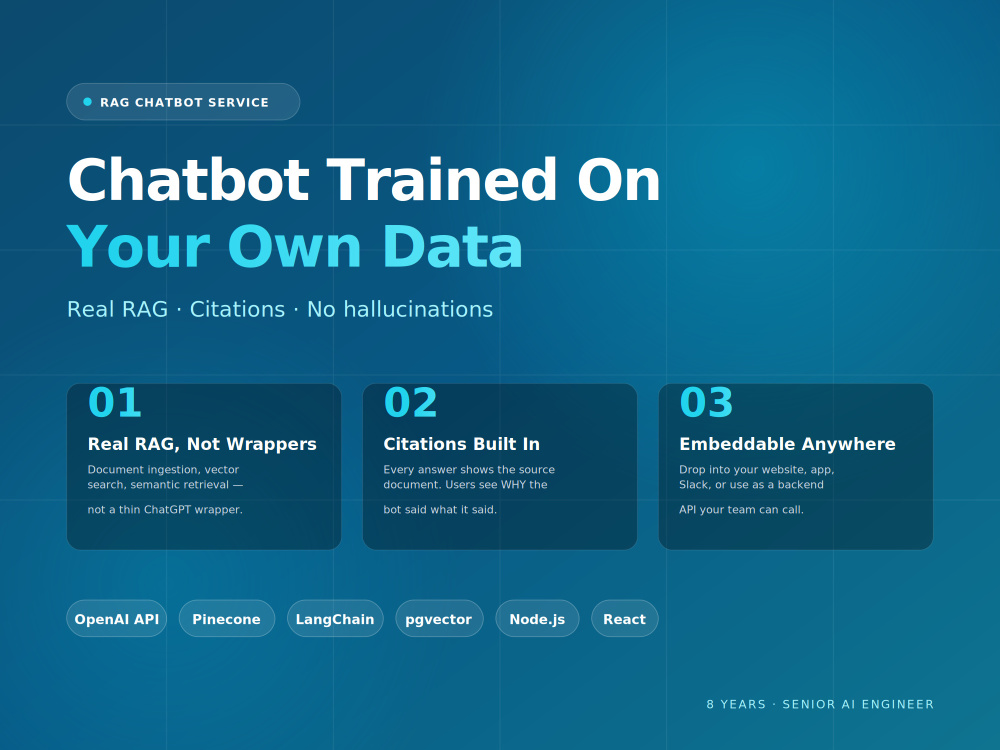Click 'Every answer shows the source' description line
The image size is (1000, 750).
469,470
